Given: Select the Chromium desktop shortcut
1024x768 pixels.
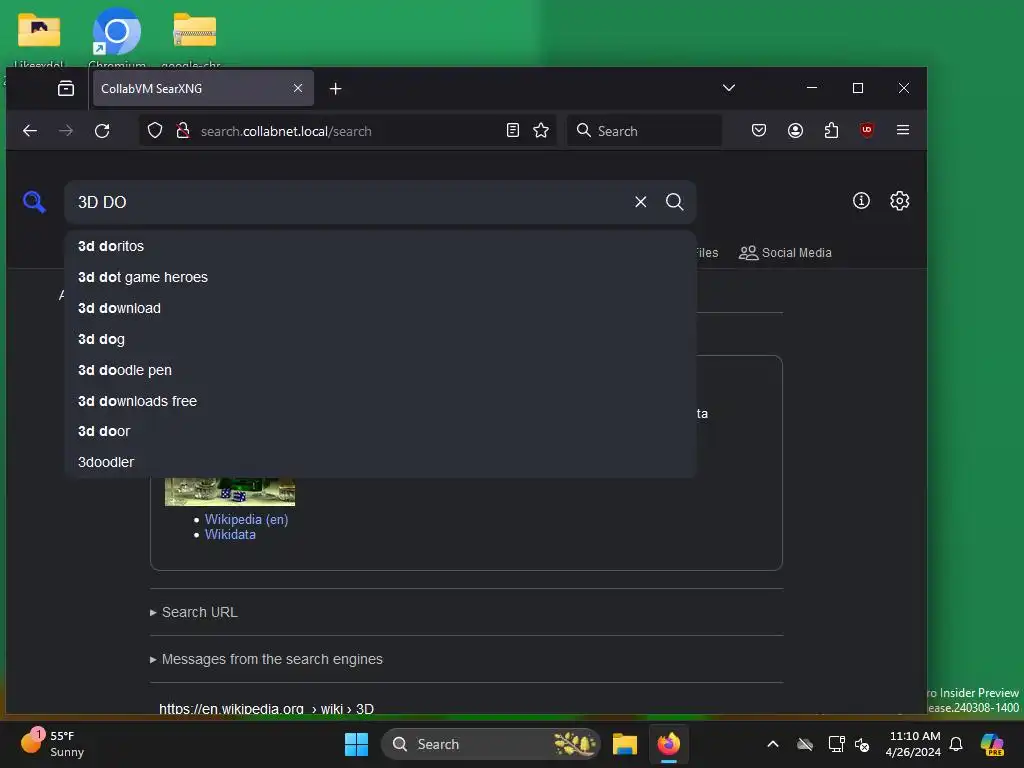Looking at the screenshot, I should point(117,36).
